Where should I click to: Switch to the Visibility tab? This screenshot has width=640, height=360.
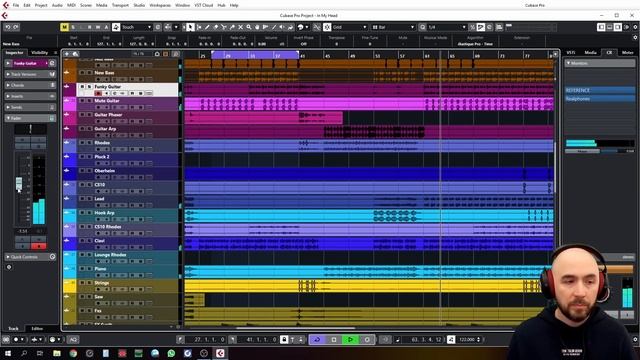[40, 53]
